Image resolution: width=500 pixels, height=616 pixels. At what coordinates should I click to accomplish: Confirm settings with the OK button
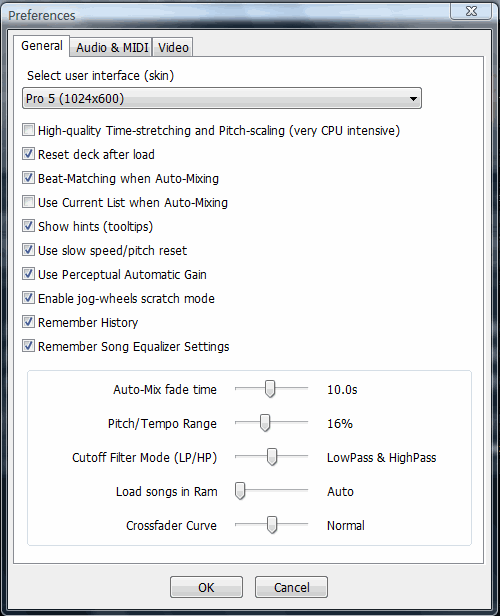pyautogui.click(x=206, y=587)
